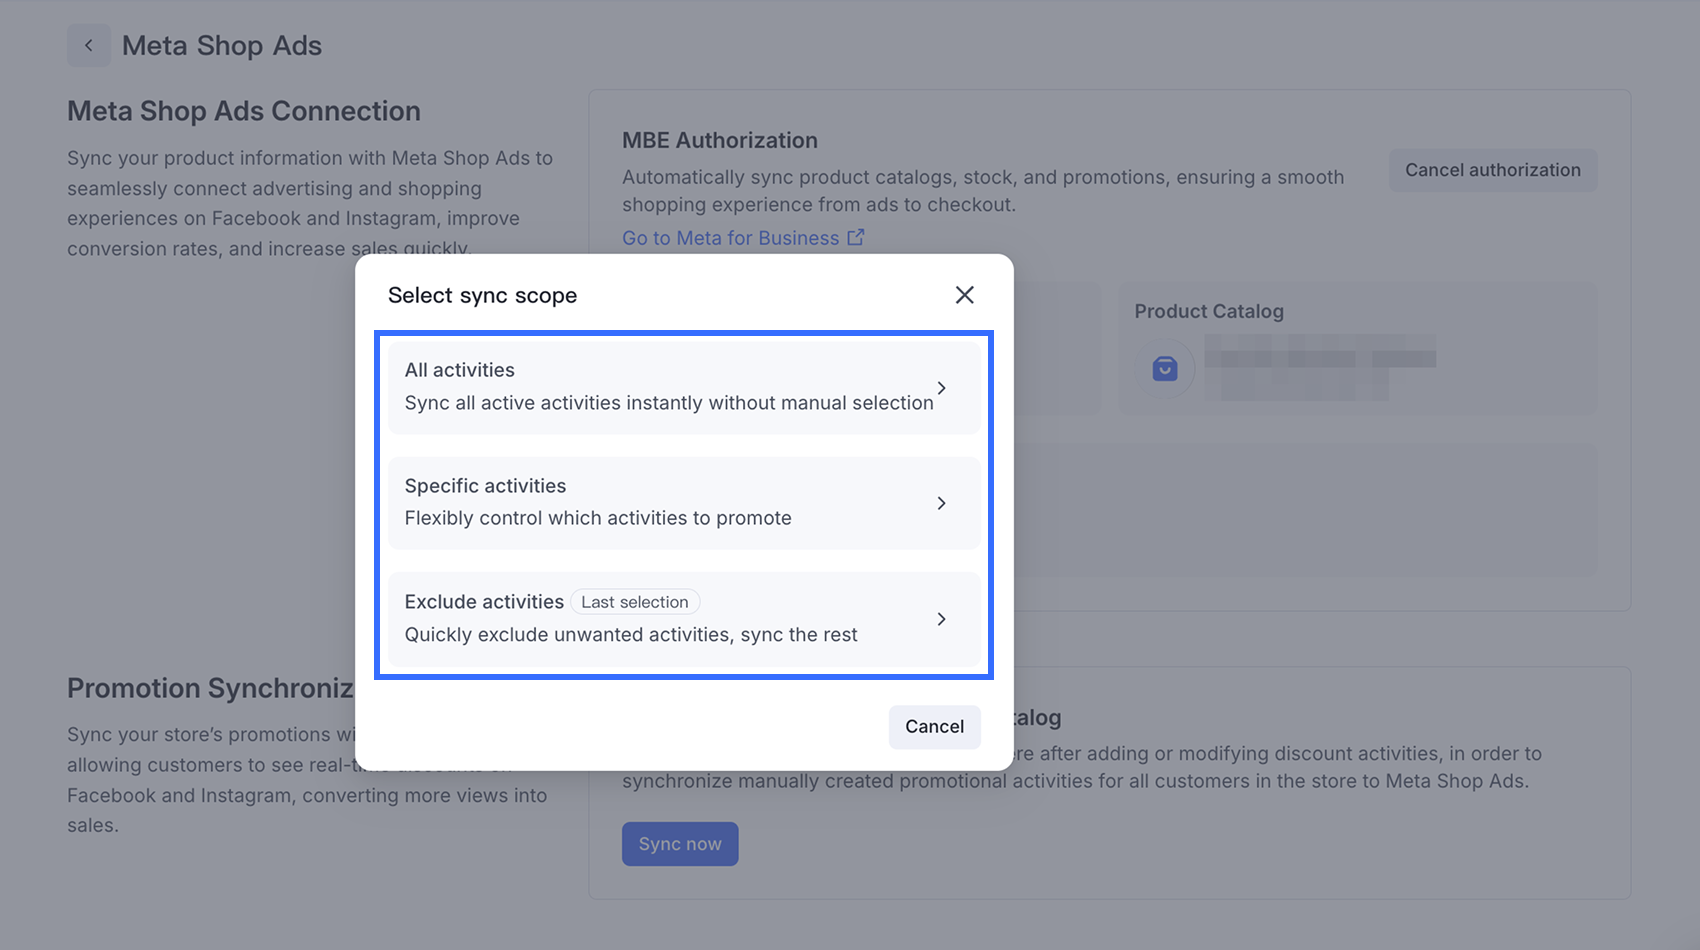The height and width of the screenshot is (950, 1700).
Task: Pick the Exclude activities title
Action: tap(484, 602)
